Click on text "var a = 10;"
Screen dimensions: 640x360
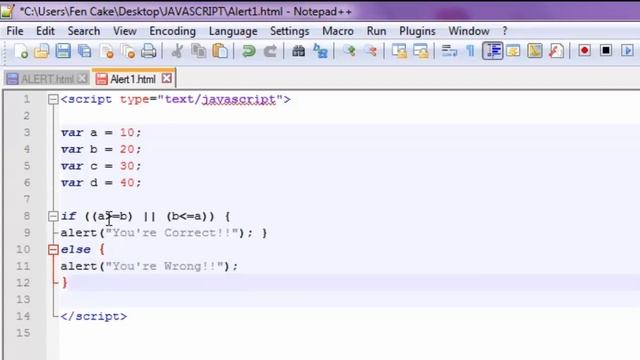tap(101, 133)
